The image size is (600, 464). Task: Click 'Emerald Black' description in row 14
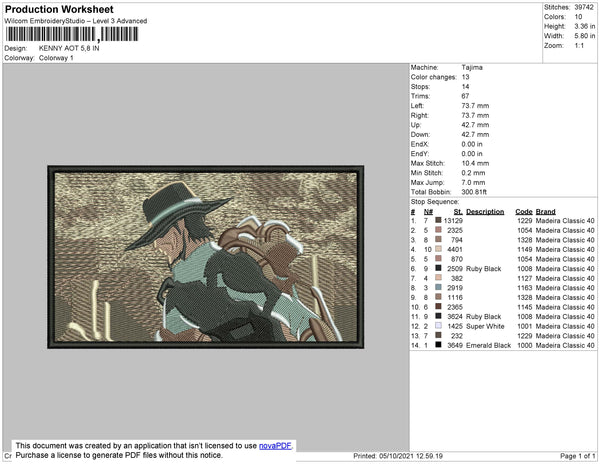pos(489,345)
